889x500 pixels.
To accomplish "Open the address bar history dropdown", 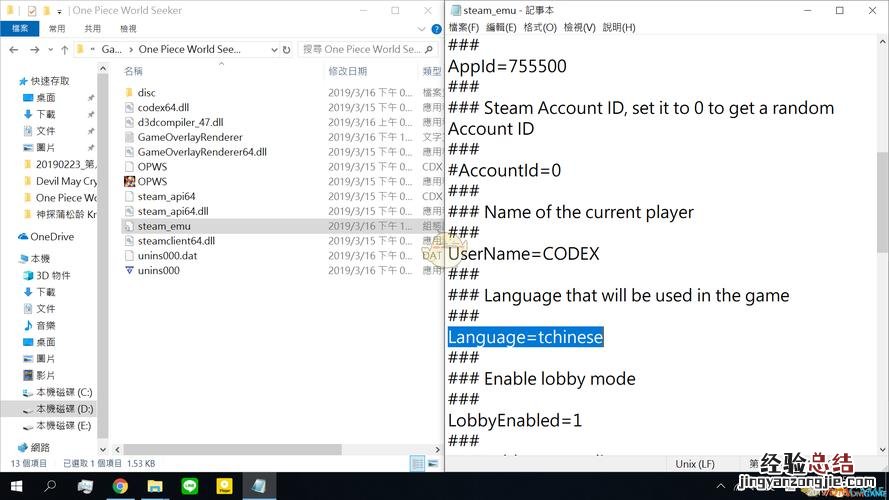I will (273, 49).
